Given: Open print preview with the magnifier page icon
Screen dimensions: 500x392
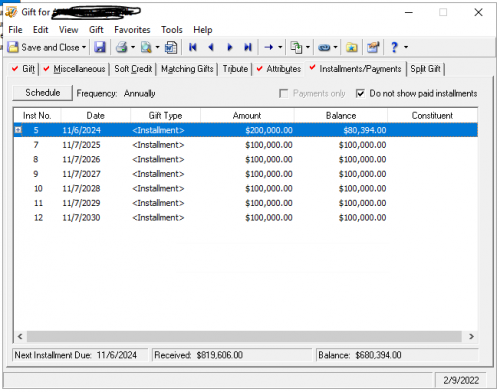Looking at the screenshot, I should point(146,47).
